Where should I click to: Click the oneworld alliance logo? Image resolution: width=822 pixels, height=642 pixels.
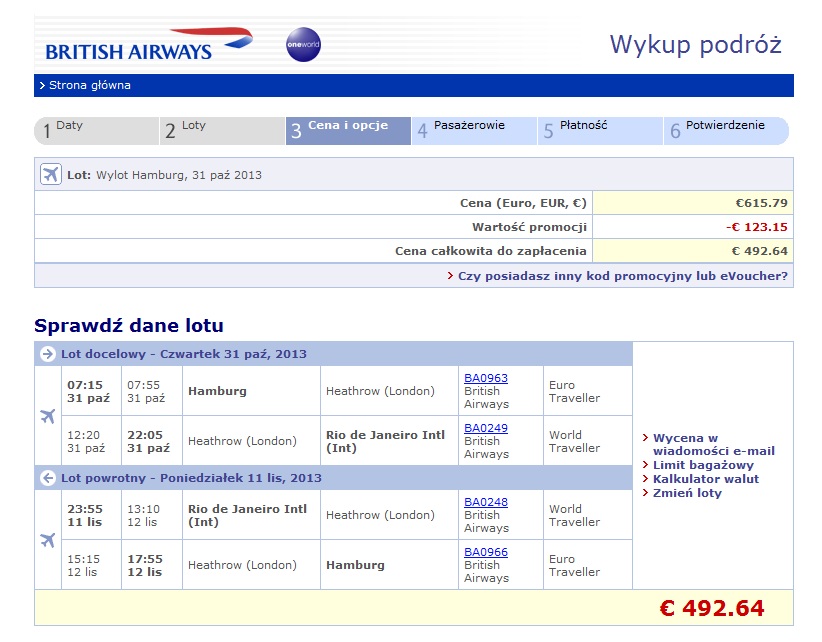pyautogui.click(x=303, y=45)
